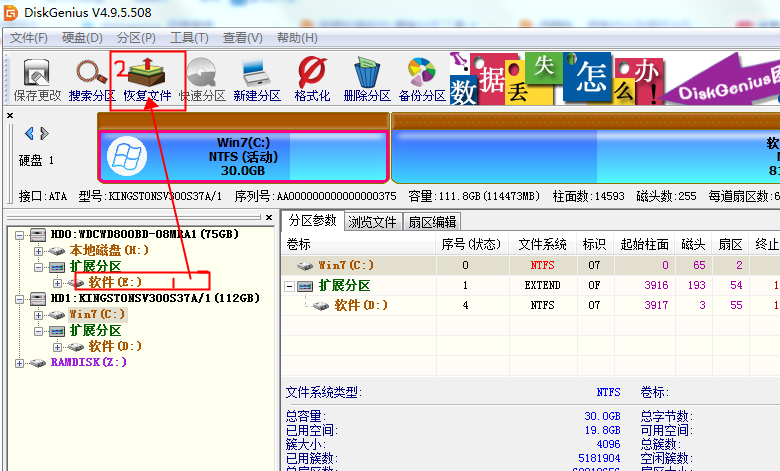The width and height of the screenshot is (780, 471).
Task: Switch to the 扇区编辑 tab
Action: [432, 222]
